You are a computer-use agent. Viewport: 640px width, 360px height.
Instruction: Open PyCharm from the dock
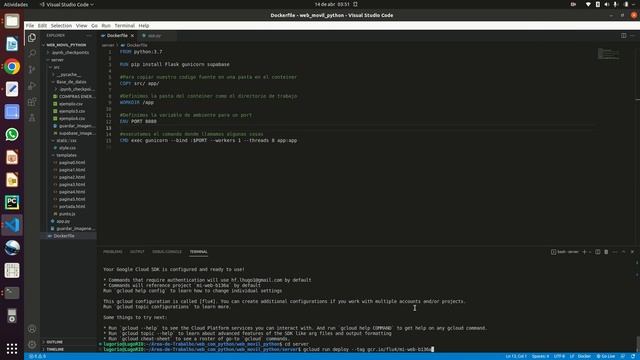pyautogui.click(x=12, y=202)
